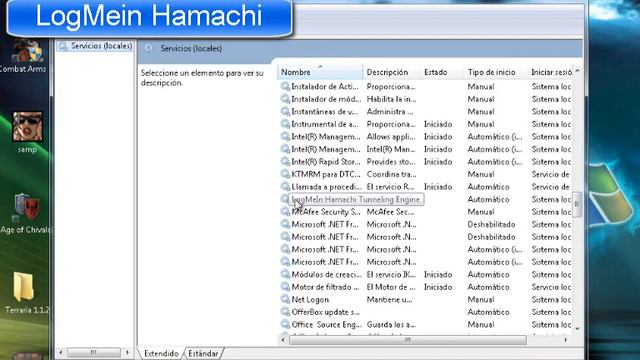Viewport: 640px width, 360px height.
Task: Click the vertical scrollbar thumb of services list
Action: (577, 204)
